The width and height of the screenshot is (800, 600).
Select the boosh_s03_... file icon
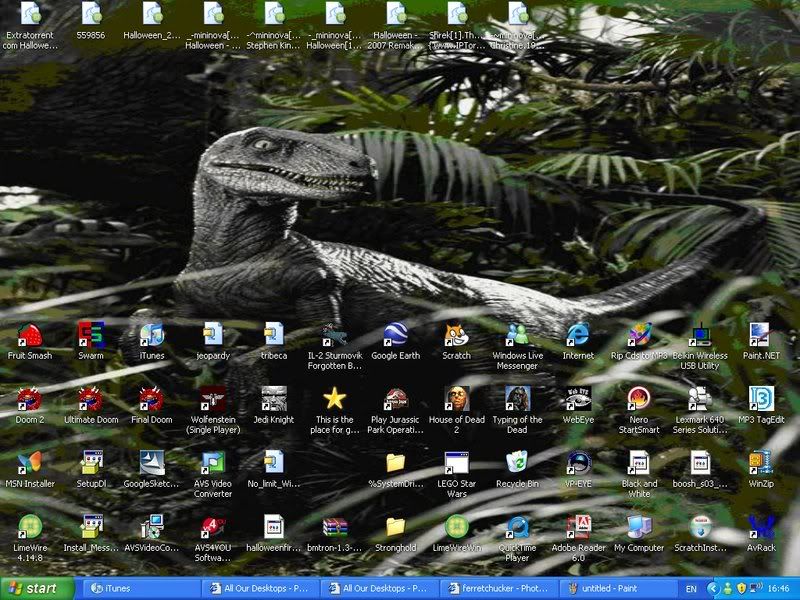[x=699, y=463]
